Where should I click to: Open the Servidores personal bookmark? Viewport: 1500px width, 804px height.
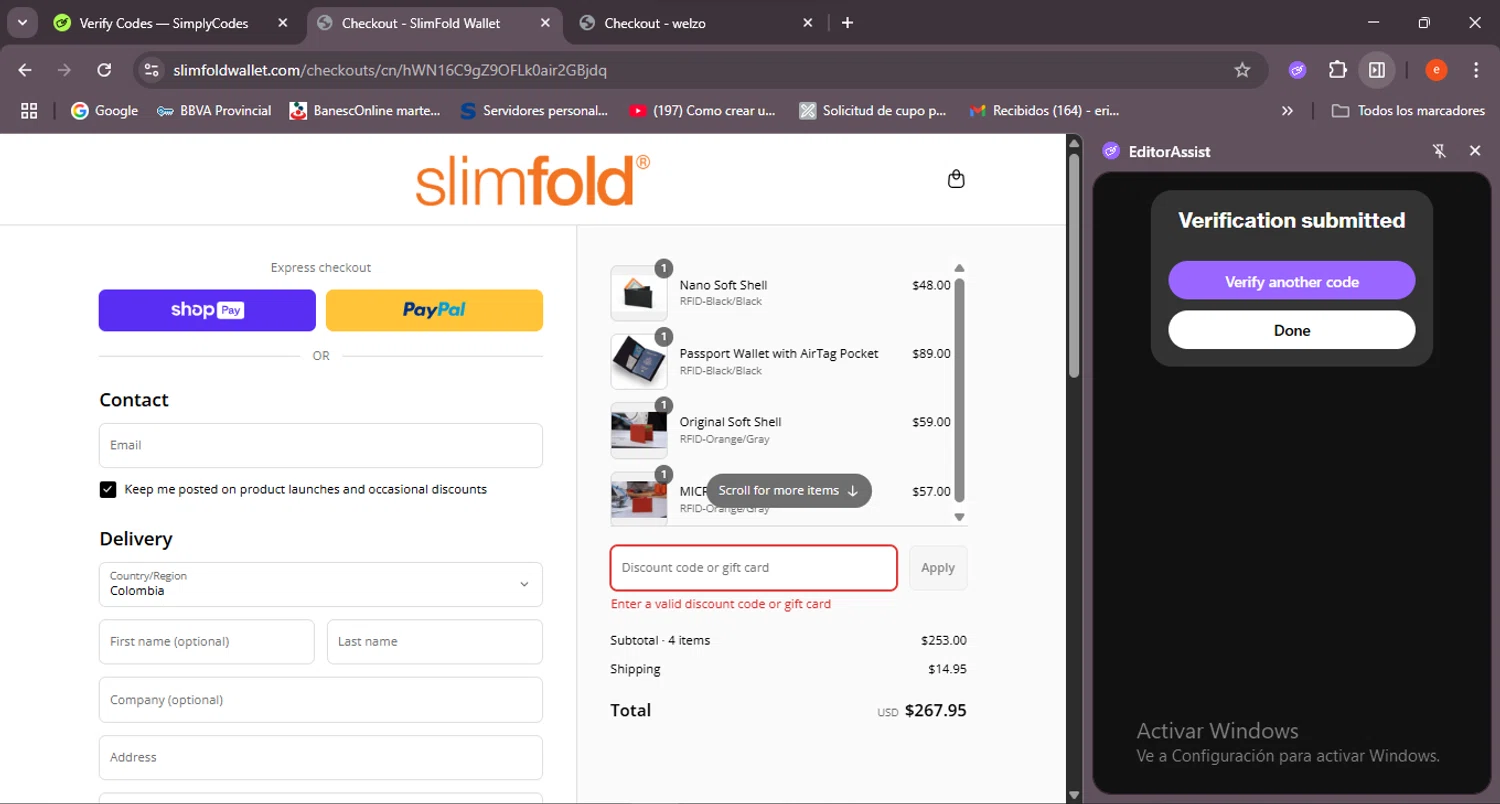[x=534, y=111]
